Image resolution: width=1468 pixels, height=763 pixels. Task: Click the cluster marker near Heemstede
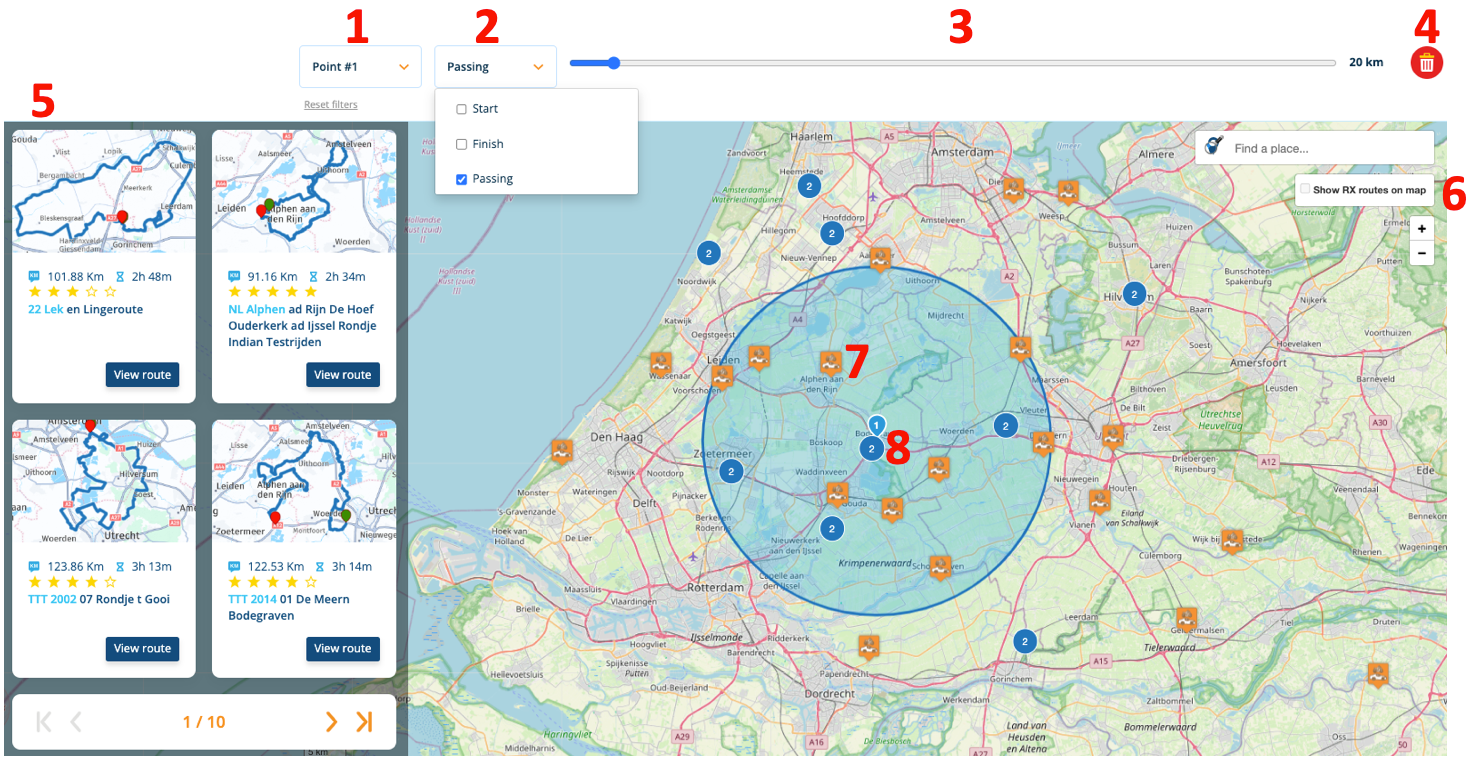click(x=809, y=185)
